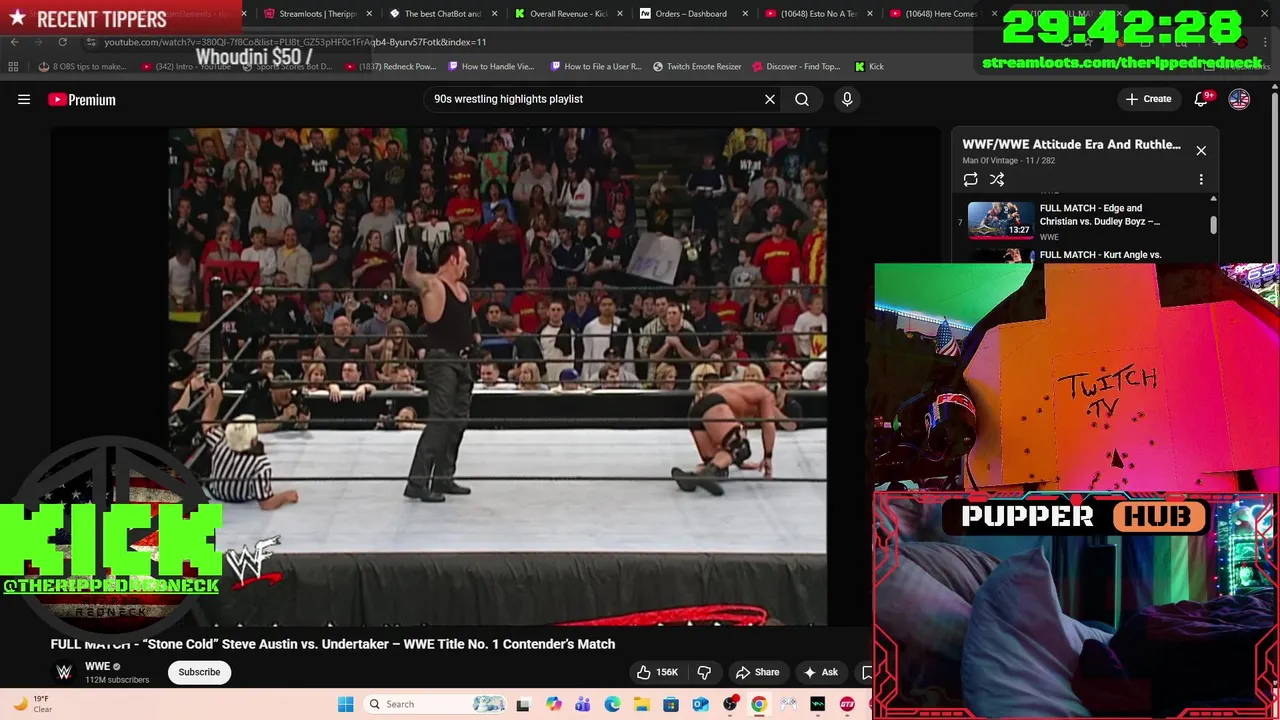Open Microsoft Teams from the taskbar
Image resolution: width=1280 pixels, height=720 pixels.
pos(583,704)
